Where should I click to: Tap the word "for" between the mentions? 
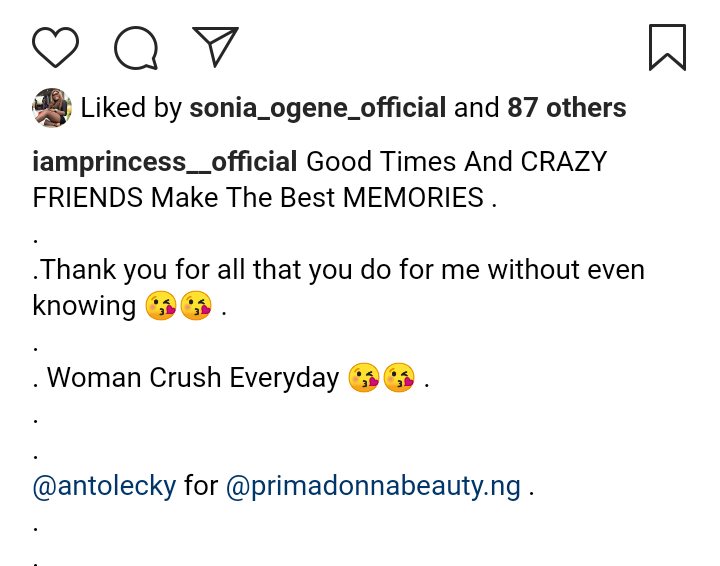point(201,487)
